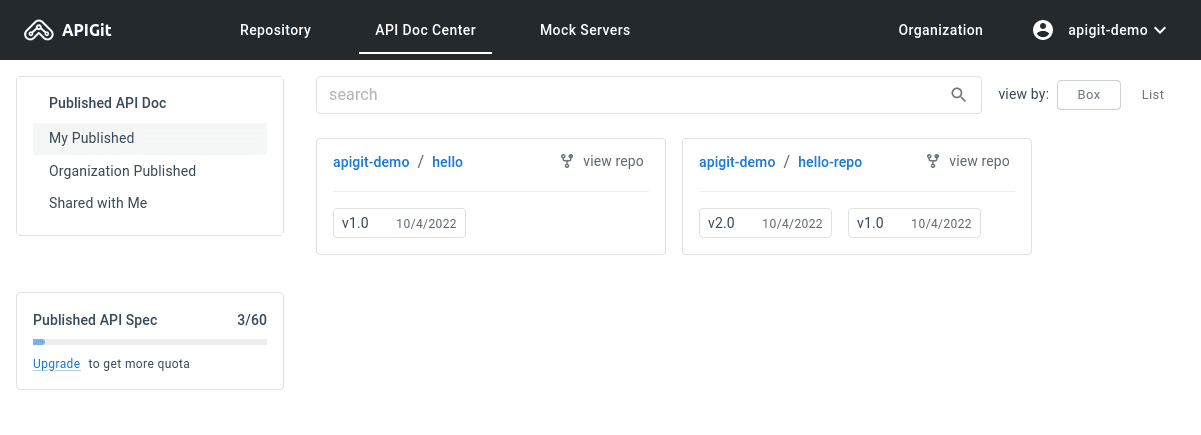Switch view to List layout
Viewport: 1201px width, 435px height.
[x=1153, y=95]
